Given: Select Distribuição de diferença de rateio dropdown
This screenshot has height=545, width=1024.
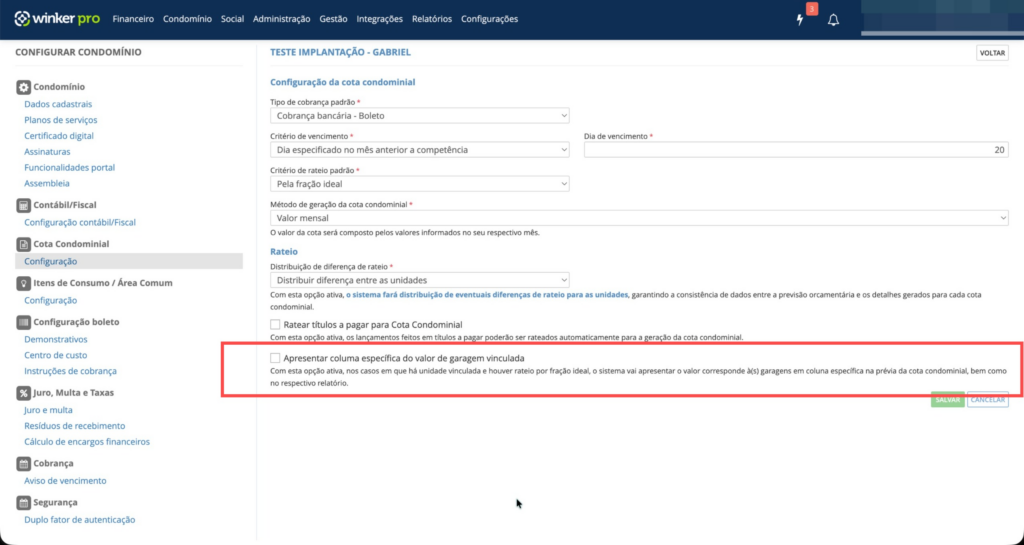Looking at the screenshot, I should pyautogui.click(x=420, y=280).
